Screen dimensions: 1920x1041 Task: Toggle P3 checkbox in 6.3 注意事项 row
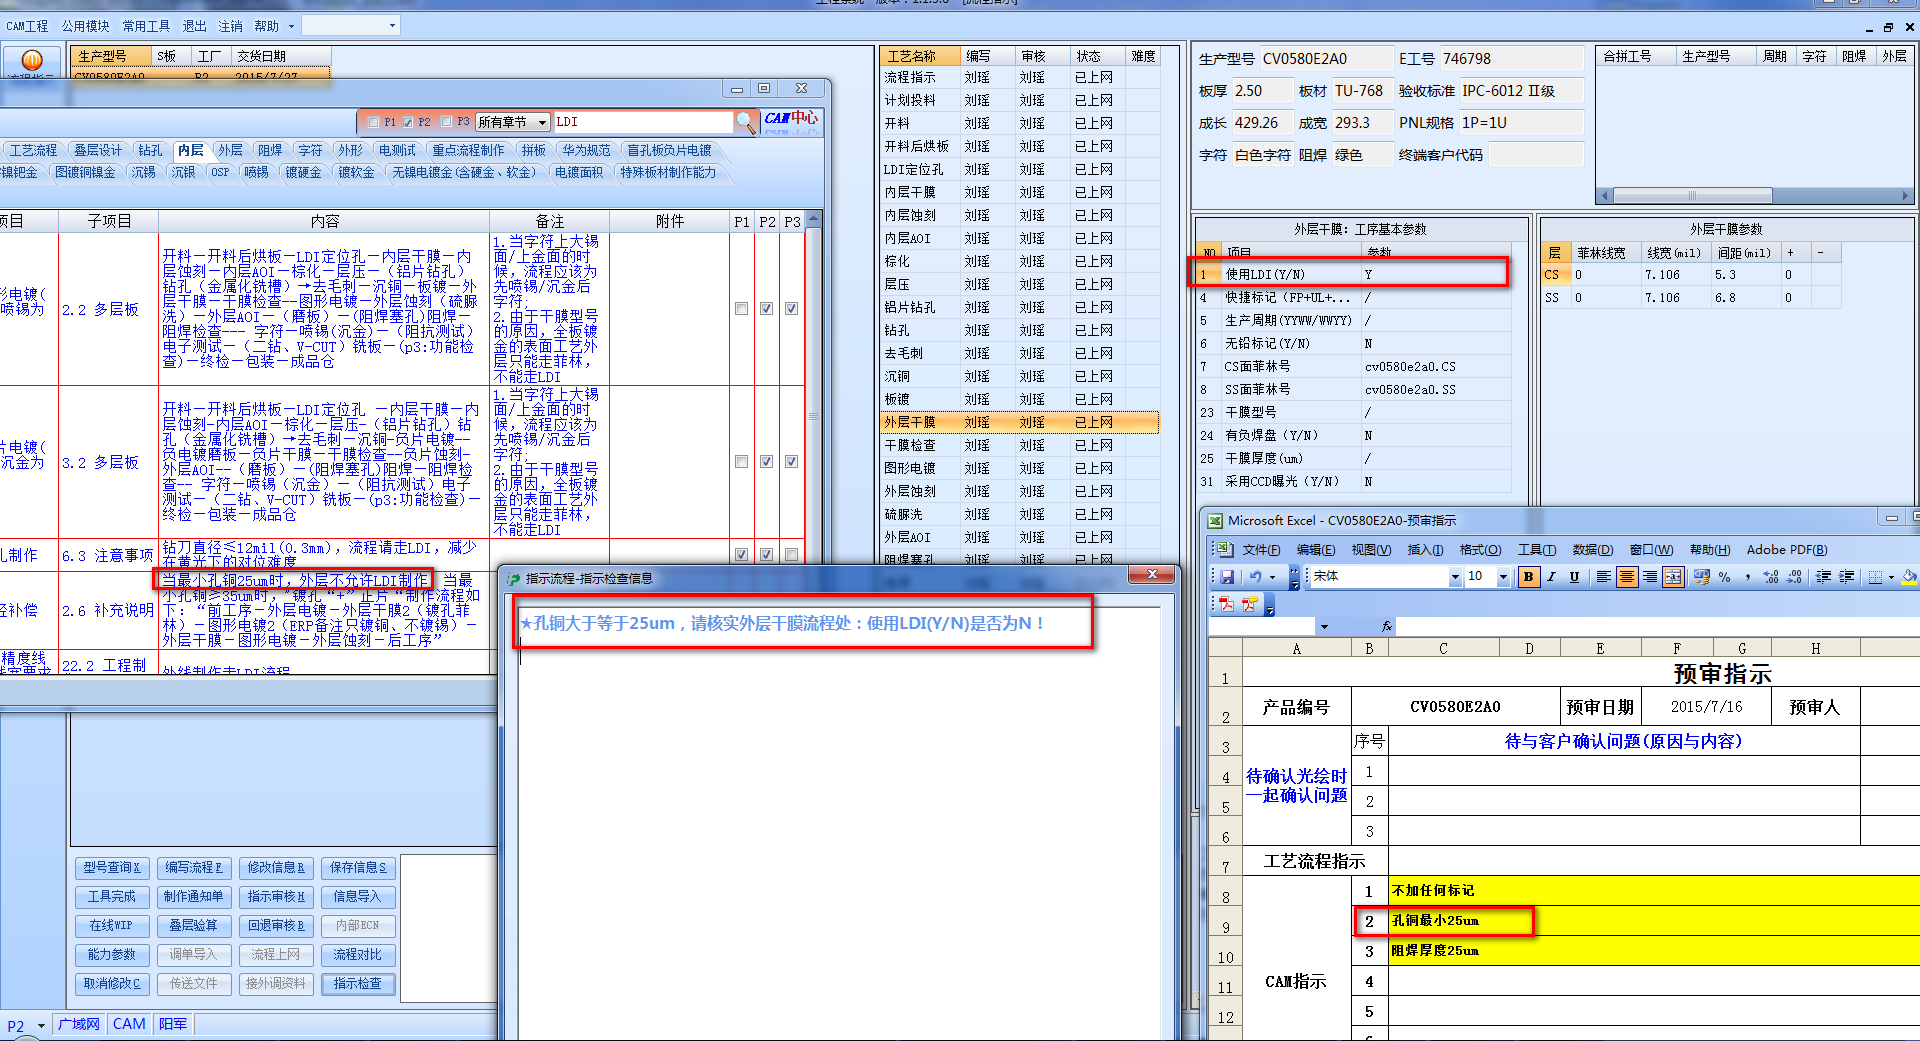point(791,555)
